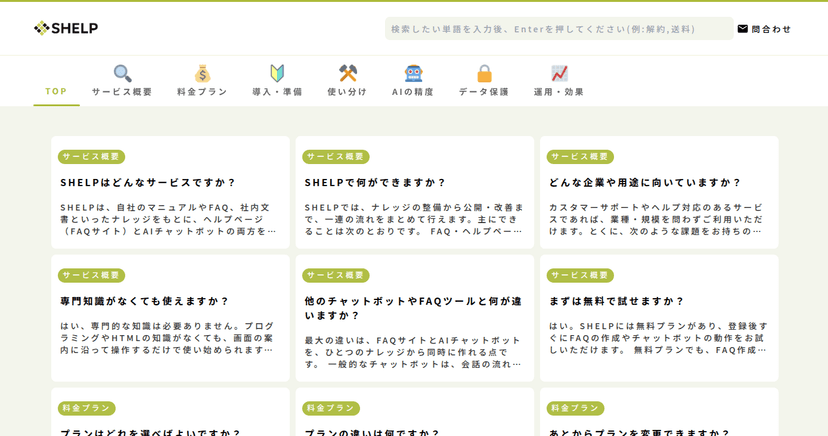Click 料金プラン tag on bottom-right card
Viewport: 828px width, 436px height.
click(576, 408)
